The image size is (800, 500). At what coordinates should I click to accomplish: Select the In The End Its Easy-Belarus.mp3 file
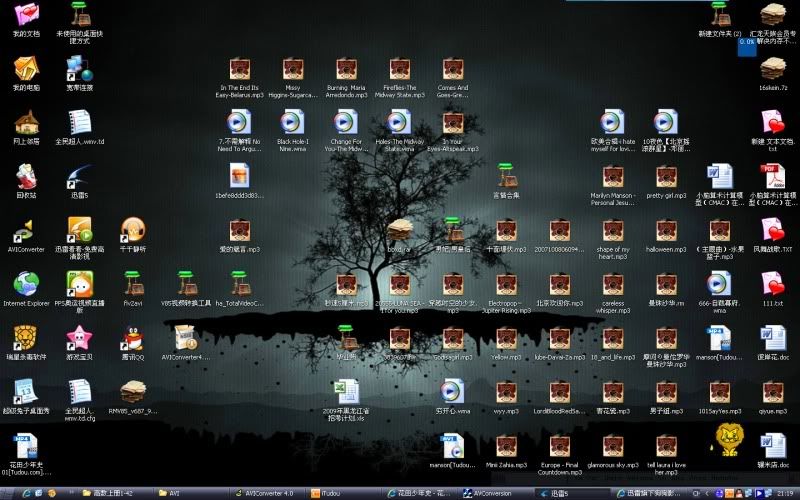(x=240, y=69)
